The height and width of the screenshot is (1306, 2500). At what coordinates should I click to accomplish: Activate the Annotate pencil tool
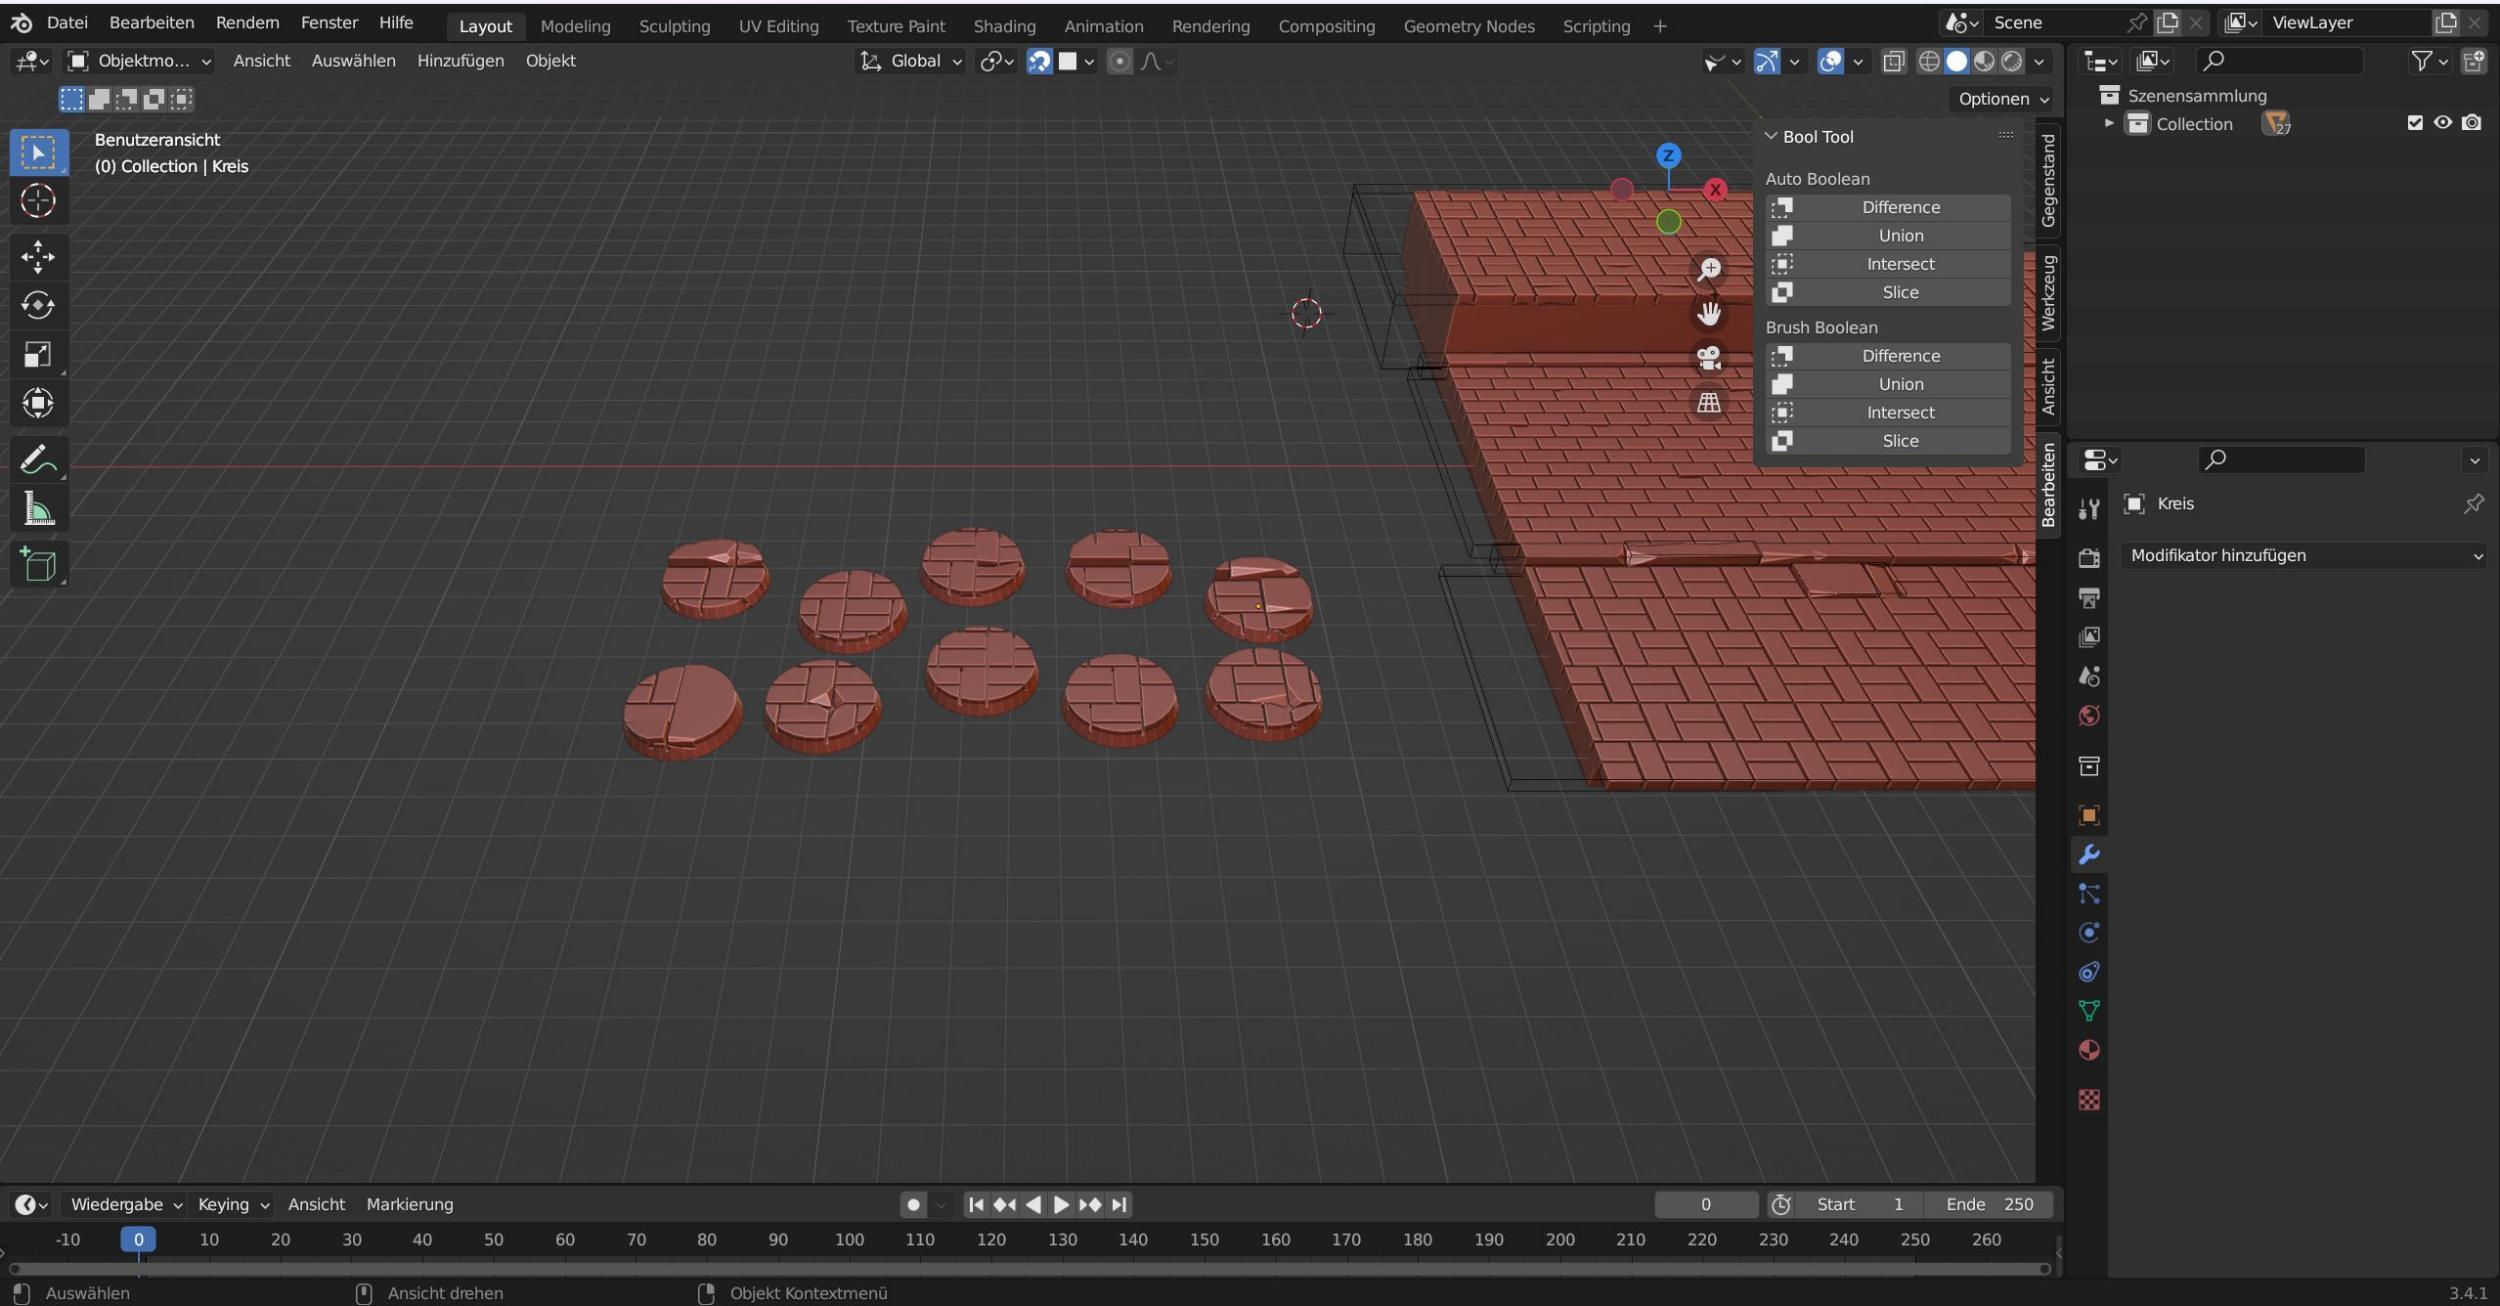click(38, 460)
